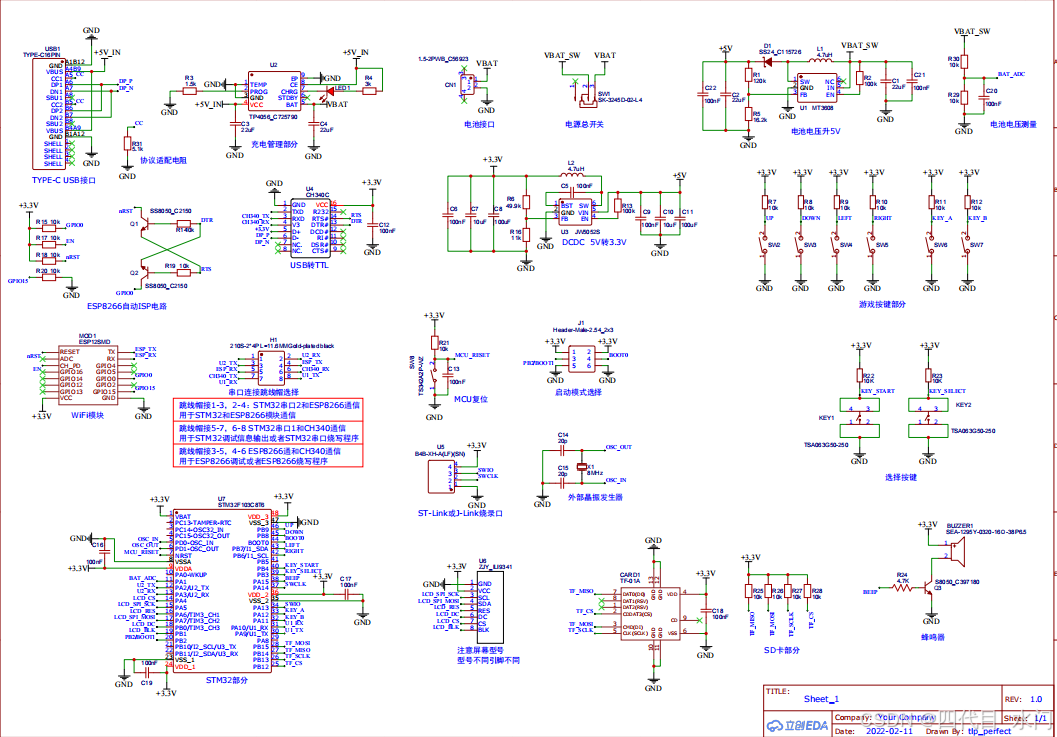Select the KEY2 tactile switch symbol
Viewport: 1057px width, 737px height.
point(928,418)
